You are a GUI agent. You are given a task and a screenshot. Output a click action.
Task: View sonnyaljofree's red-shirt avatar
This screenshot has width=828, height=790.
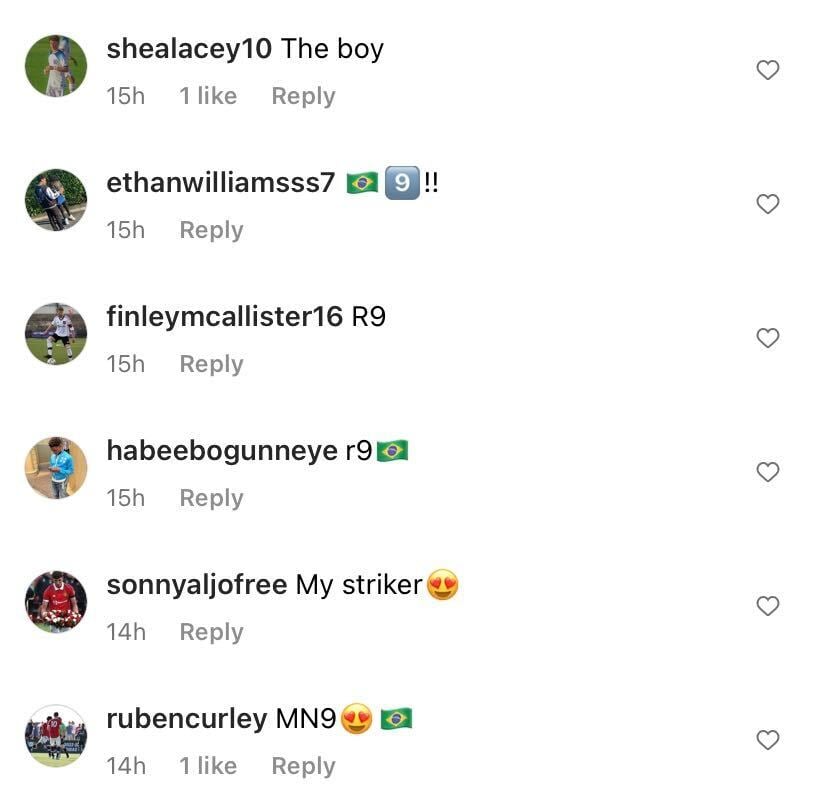point(56,601)
